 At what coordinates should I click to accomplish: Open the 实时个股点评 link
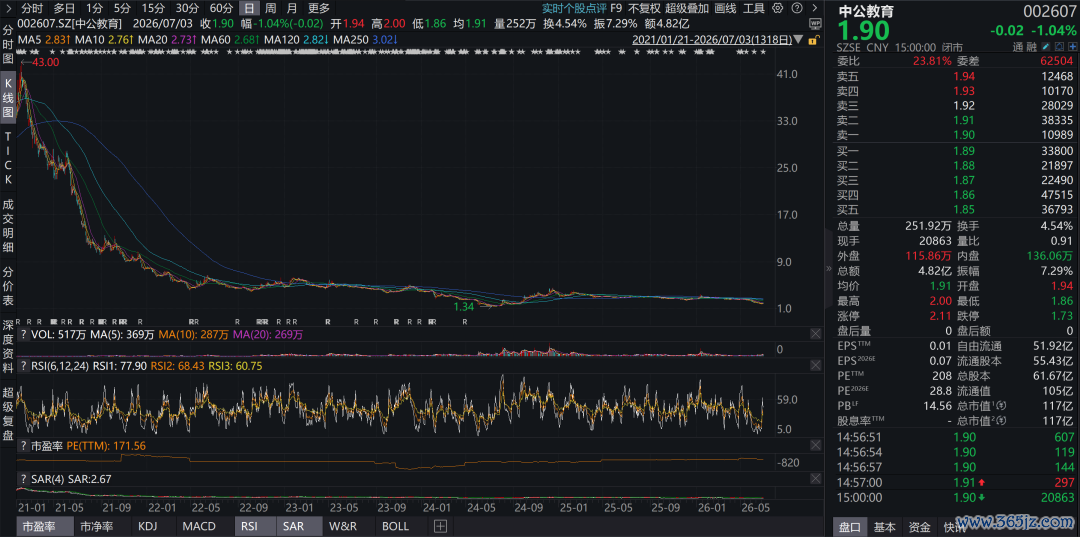coord(574,9)
